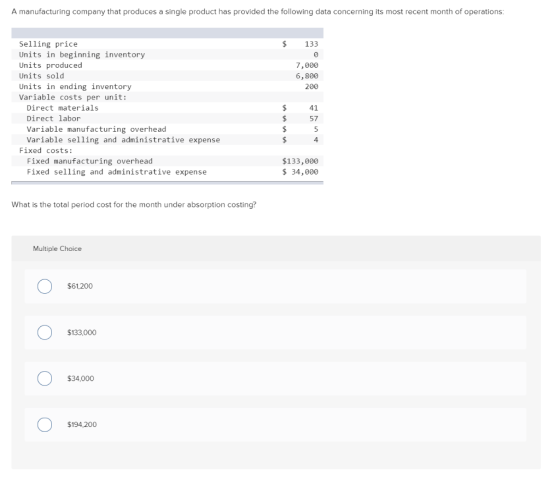
Task: Click the Variable selling and administrative expense row
Action: tap(167, 140)
